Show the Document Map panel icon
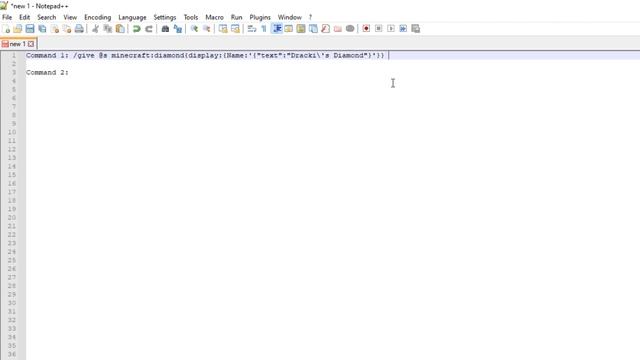Screen dimensions: 640x360 coord(301,29)
